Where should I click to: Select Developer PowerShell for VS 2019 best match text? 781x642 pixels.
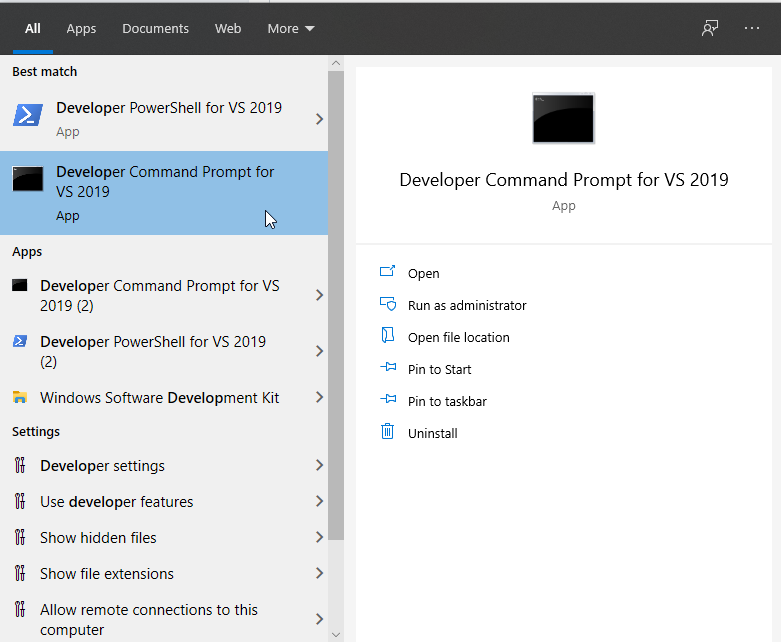point(169,108)
